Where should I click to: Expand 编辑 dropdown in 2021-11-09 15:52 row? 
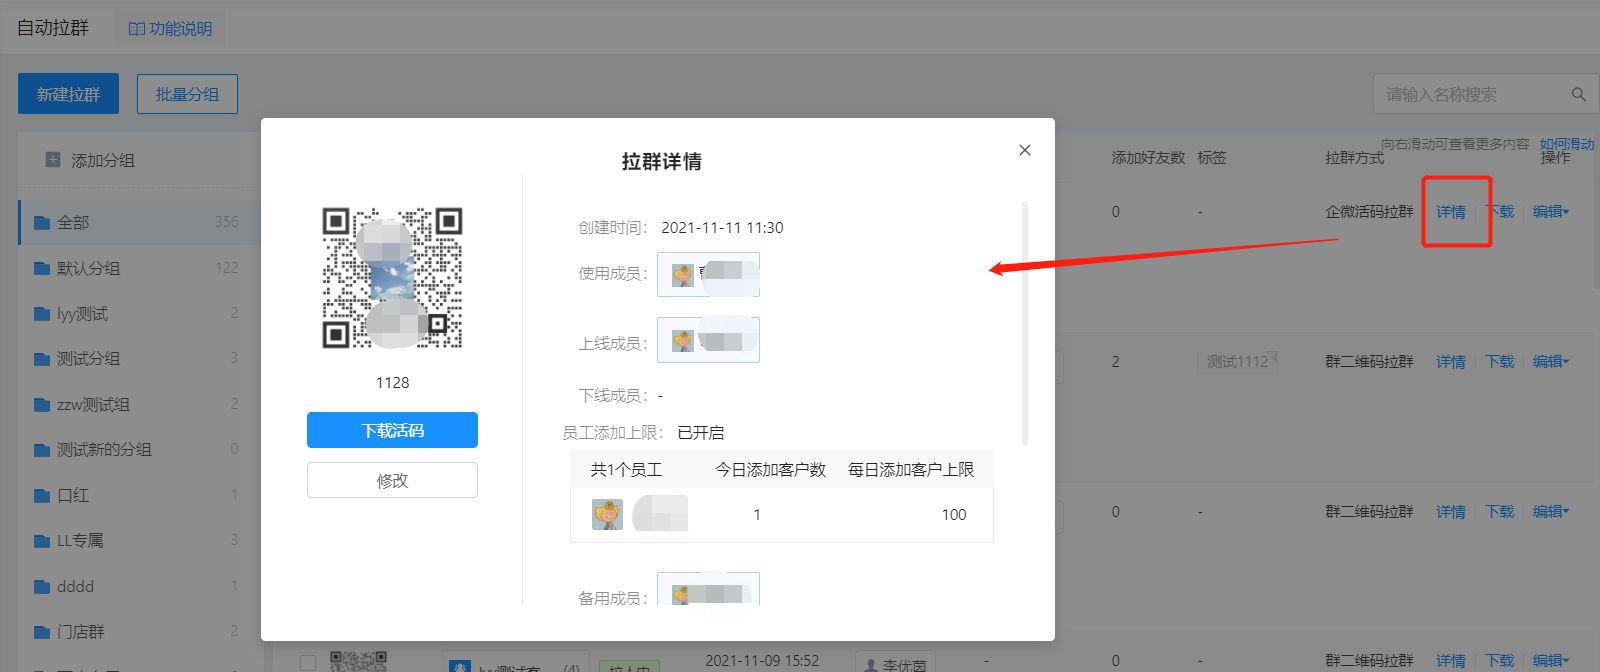pos(1551,660)
